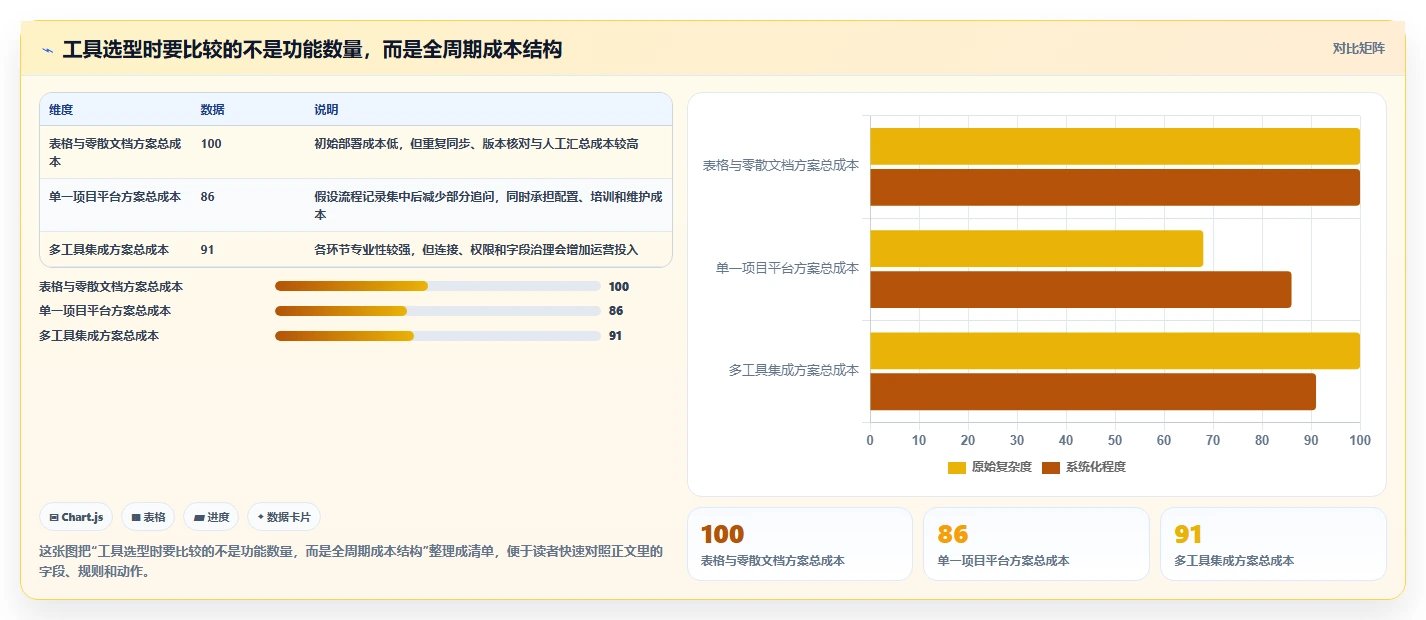The image size is (1426, 620).
Task: Click the x-axis tick 100
Action: 1360,440
